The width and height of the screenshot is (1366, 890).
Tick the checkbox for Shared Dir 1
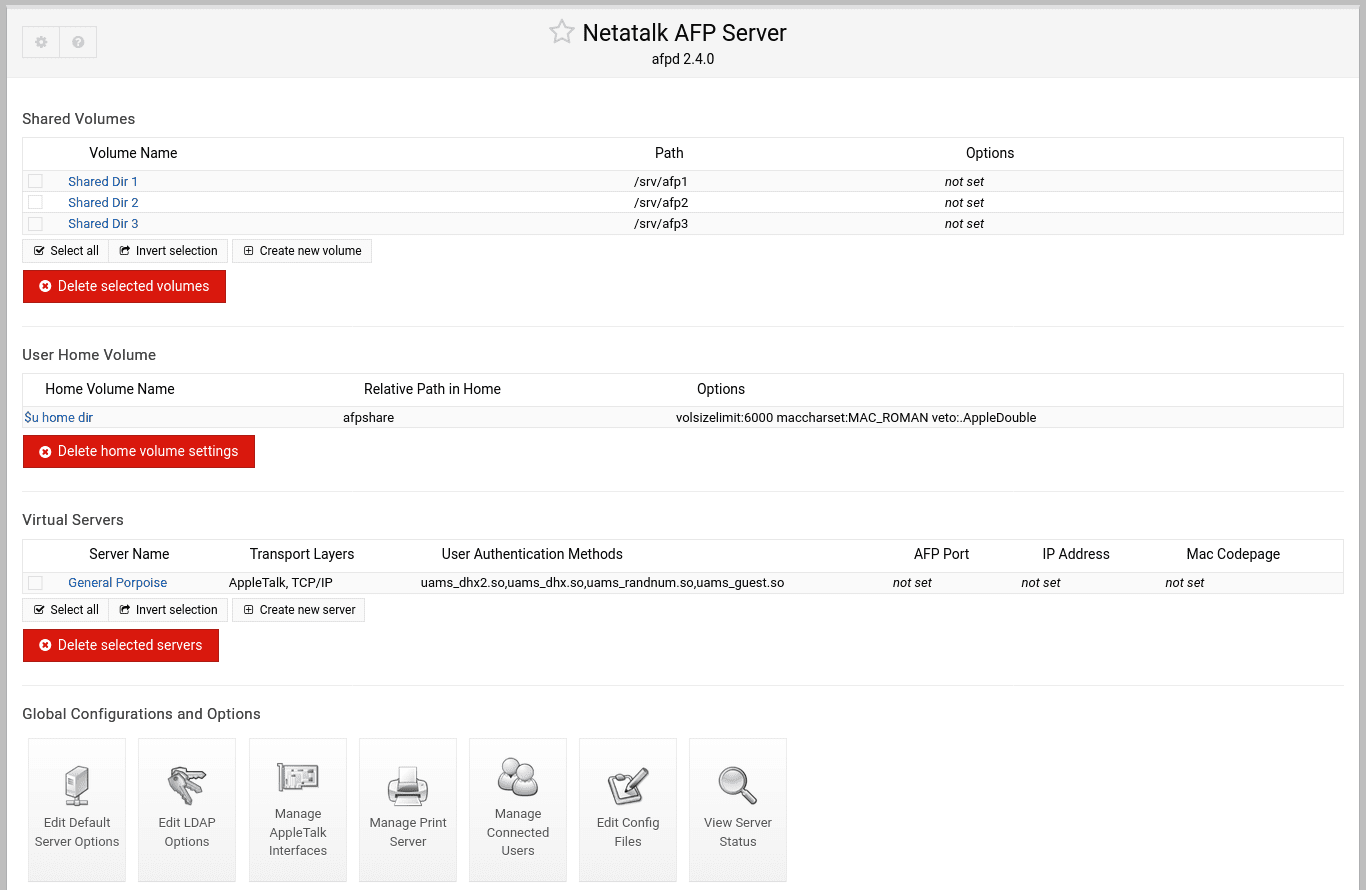point(35,181)
